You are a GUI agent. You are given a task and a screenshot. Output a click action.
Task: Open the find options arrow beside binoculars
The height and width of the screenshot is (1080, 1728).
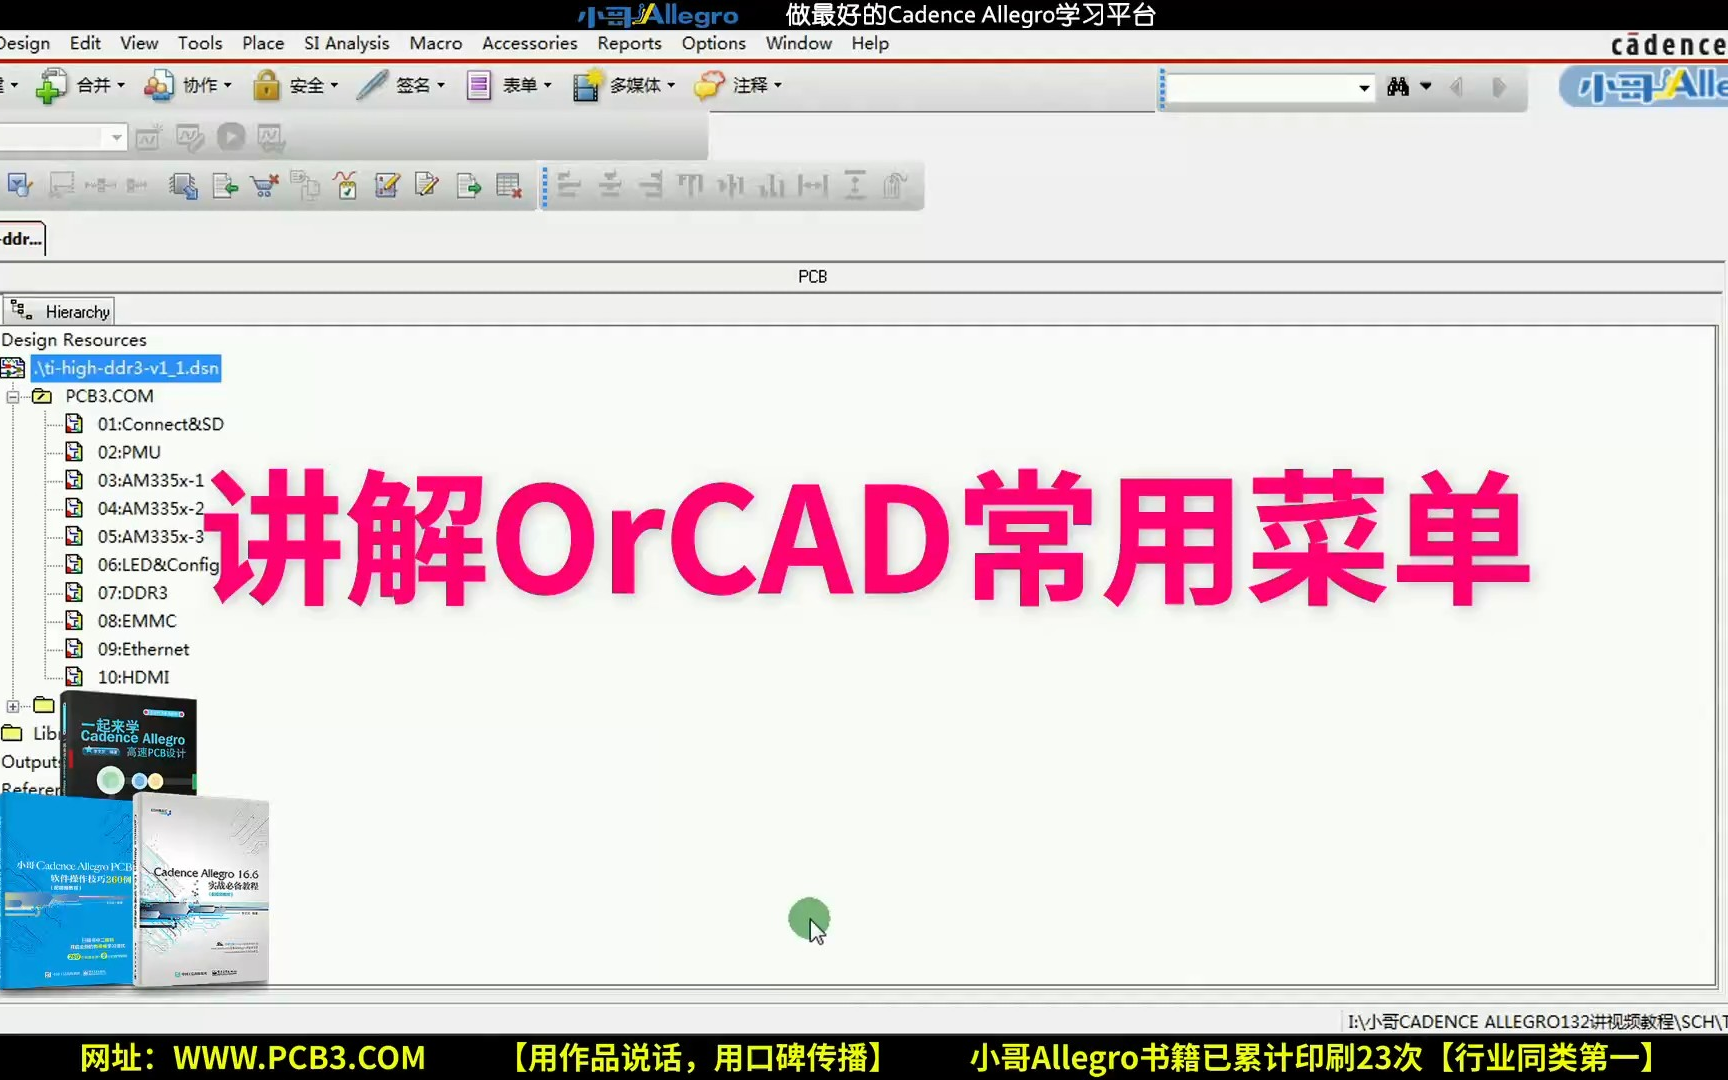point(1426,87)
